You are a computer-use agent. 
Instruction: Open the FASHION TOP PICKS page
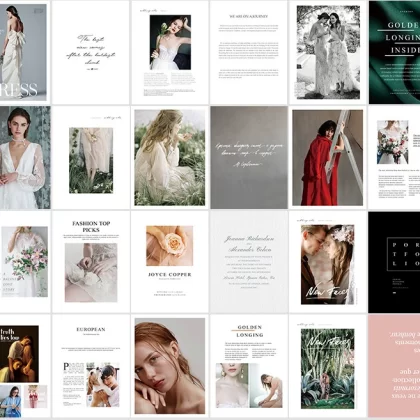pyautogui.click(x=91, y=262)
